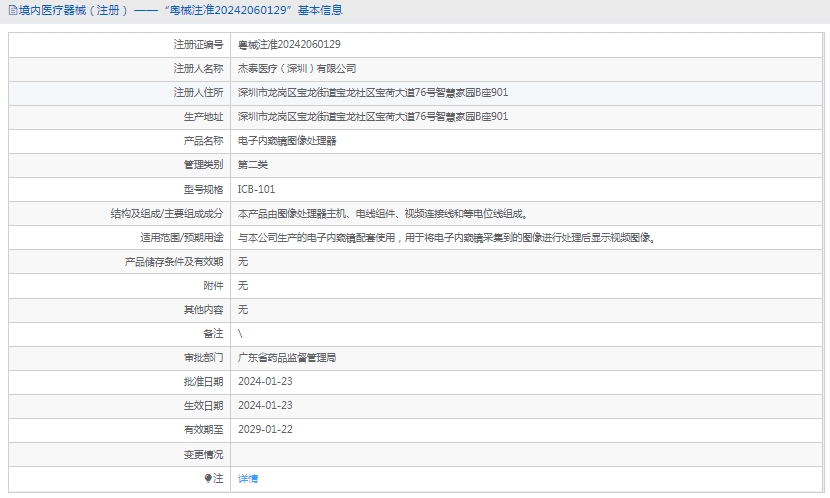Screen dimensions: 830x498
Task: Select product name 电子内窥镜图像处理器
Action: (287, 141)
